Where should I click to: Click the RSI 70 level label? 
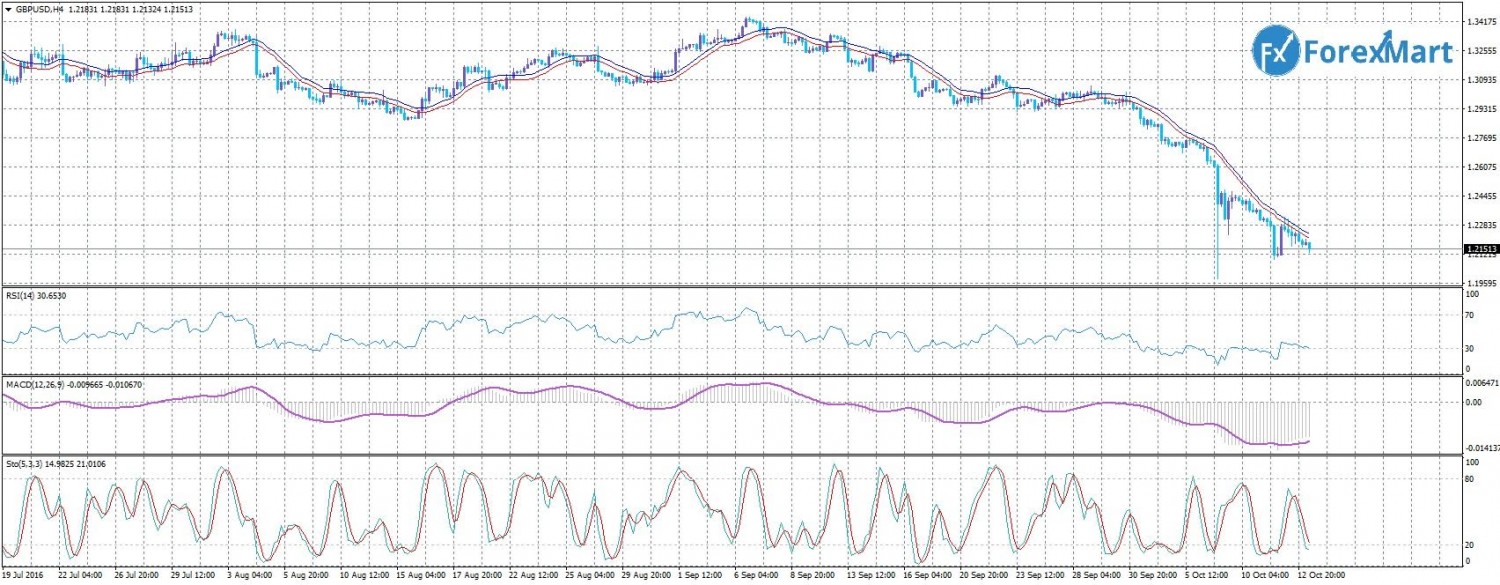1470,315
